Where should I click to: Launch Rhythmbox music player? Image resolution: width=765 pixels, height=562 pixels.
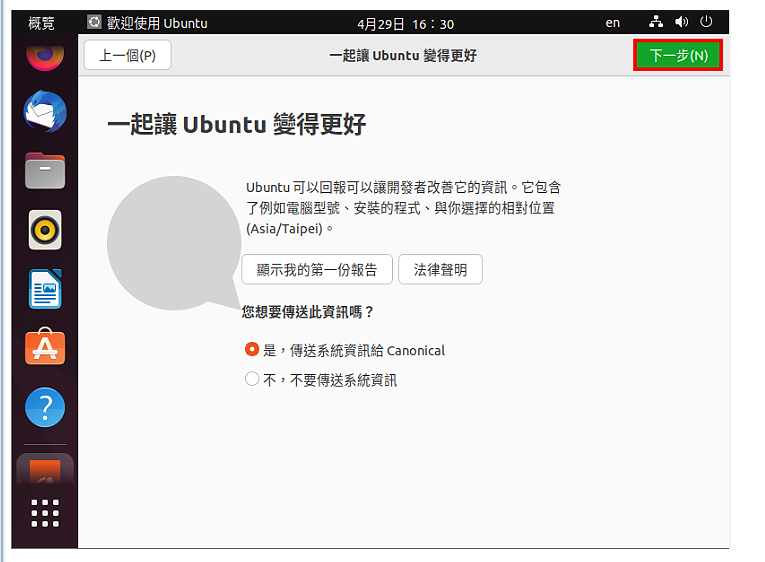(x=45, y=230)
